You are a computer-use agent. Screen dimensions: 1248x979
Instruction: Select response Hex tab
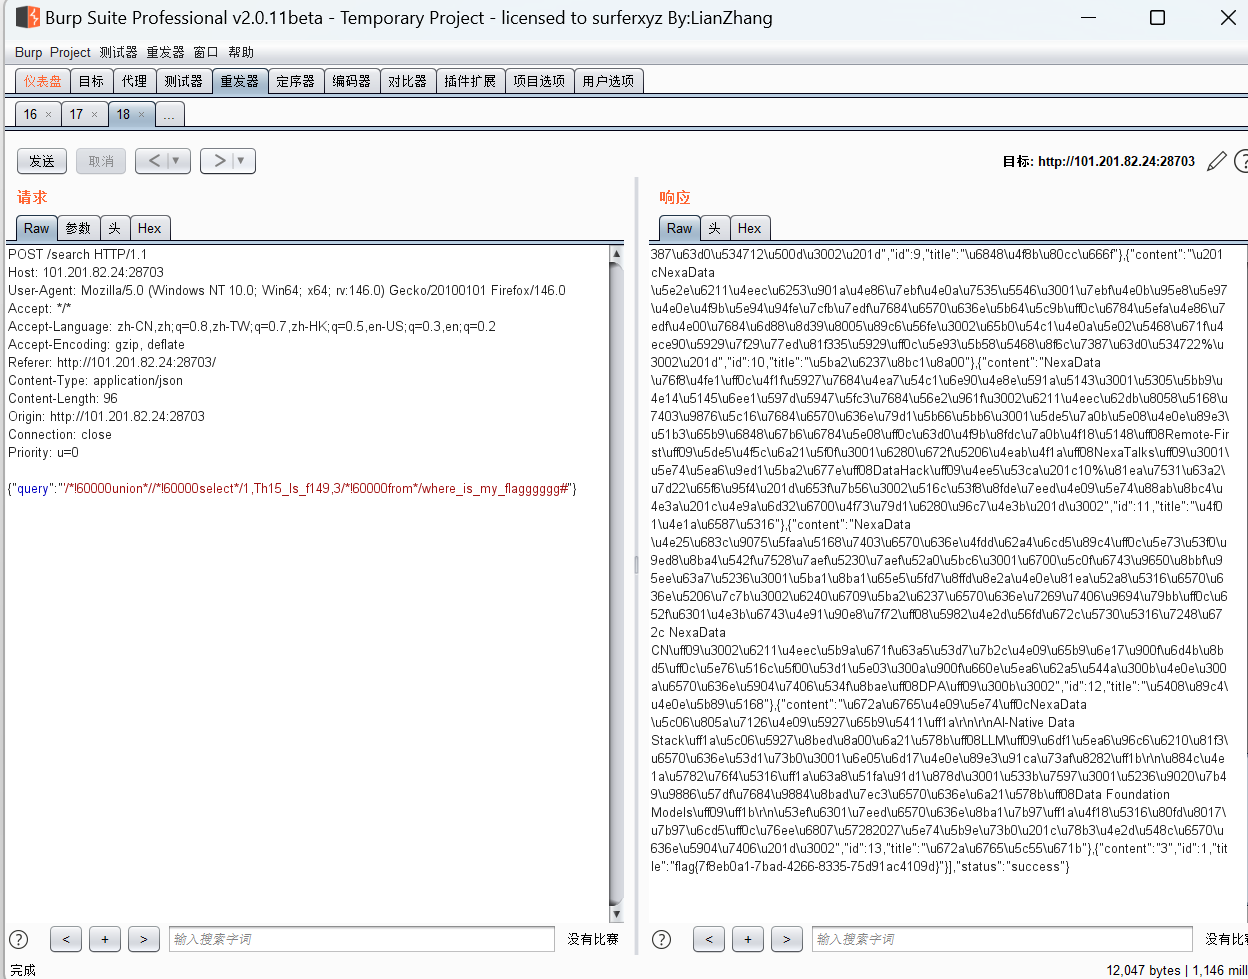[x=750, y=228]
